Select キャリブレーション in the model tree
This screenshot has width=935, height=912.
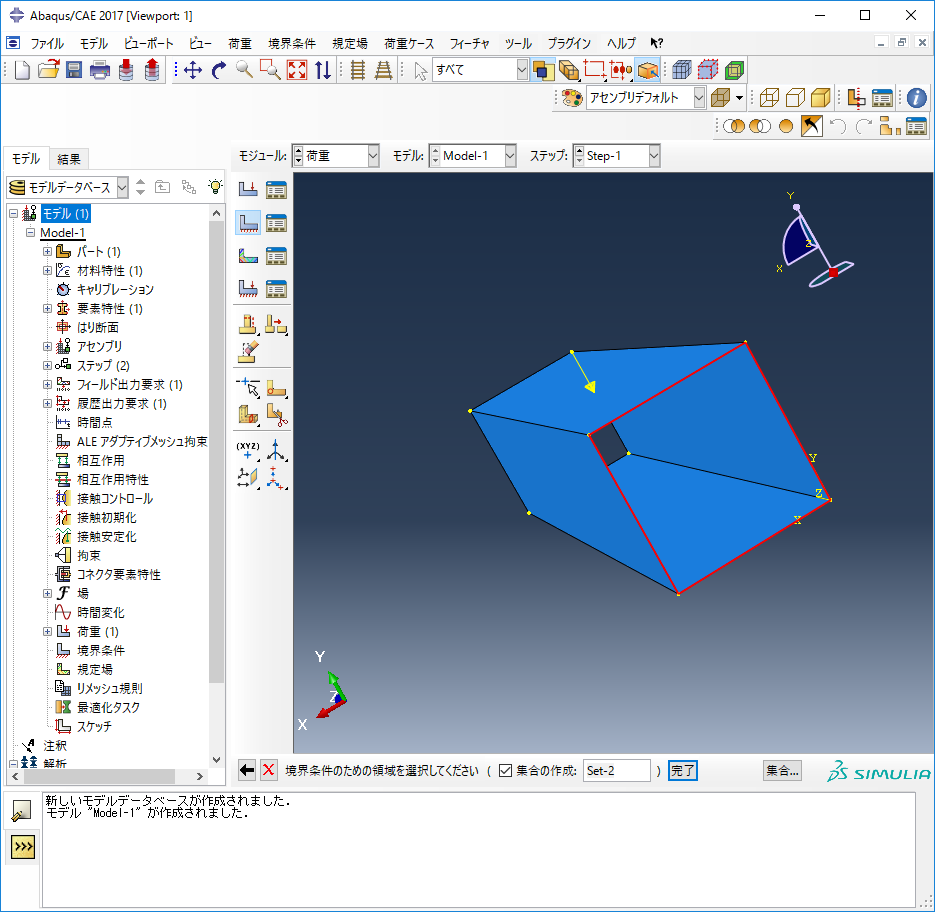(114, 290)
